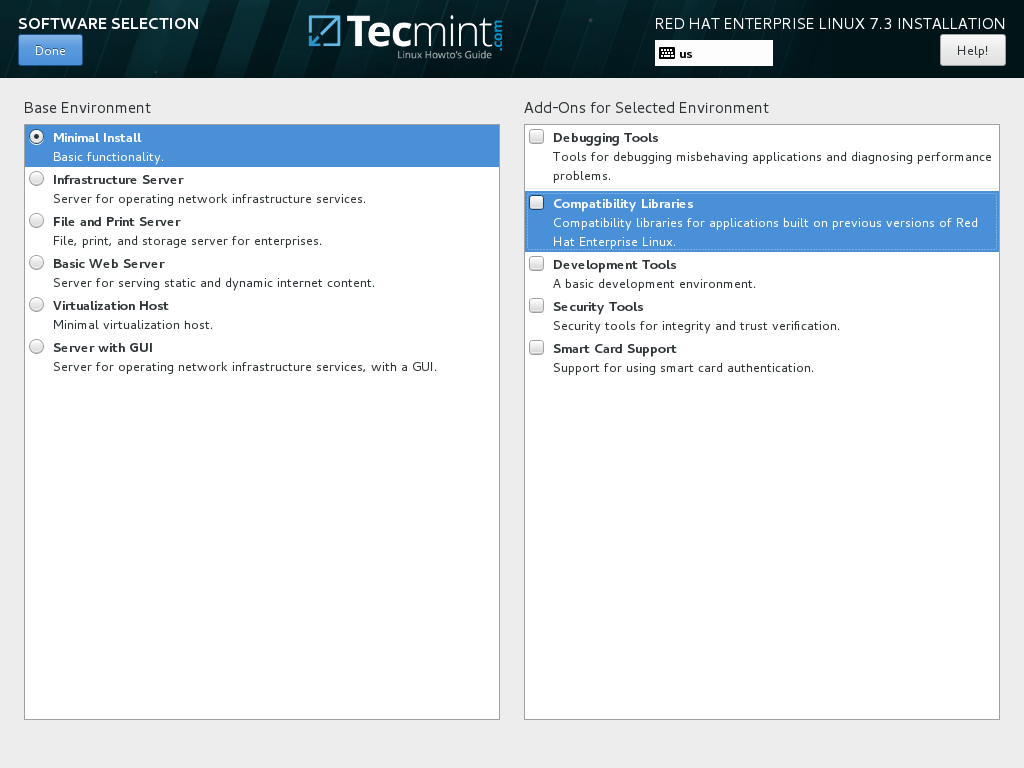Select the File and Print Server option
This screenshot has height=768, width=1024.
(36, 220)
